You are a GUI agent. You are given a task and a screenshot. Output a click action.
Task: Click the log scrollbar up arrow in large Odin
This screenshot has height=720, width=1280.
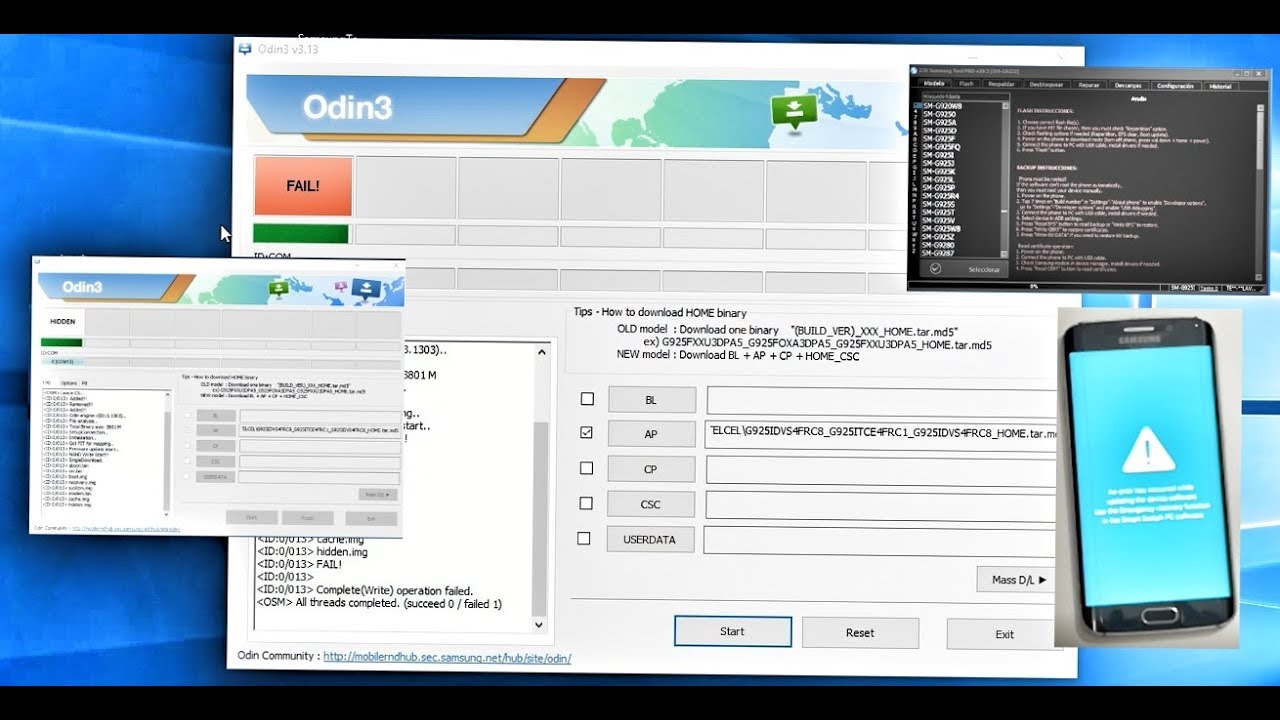pyautogui.click(x=541, y=351)
